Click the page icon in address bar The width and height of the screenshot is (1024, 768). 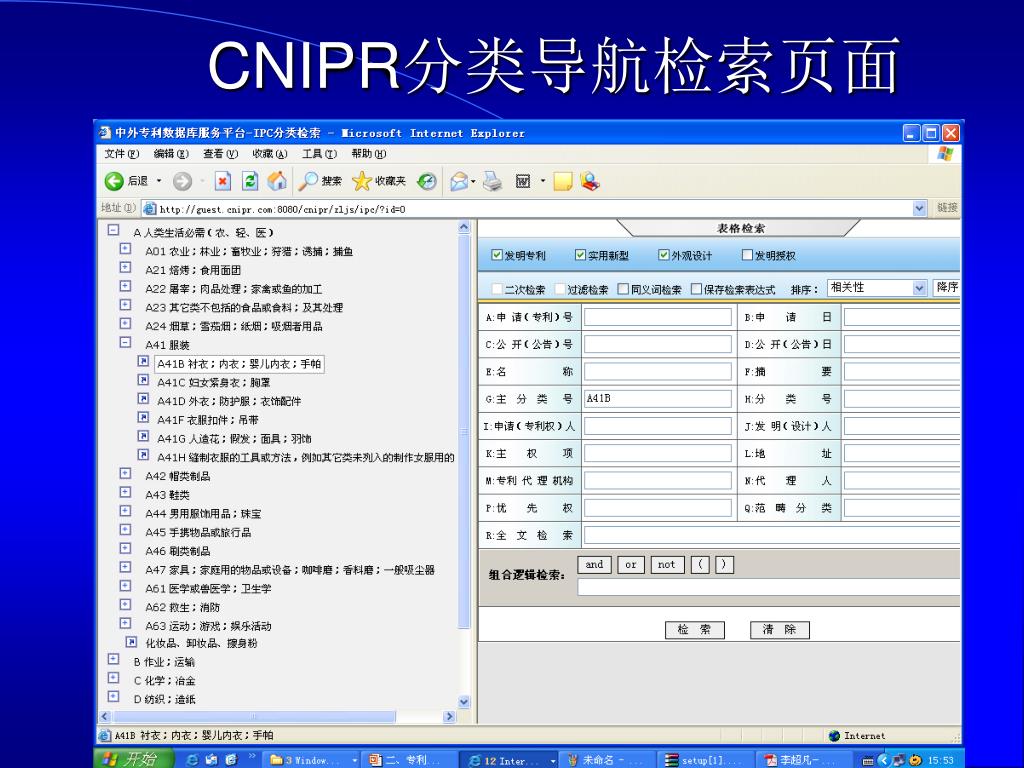click(150, 208)
